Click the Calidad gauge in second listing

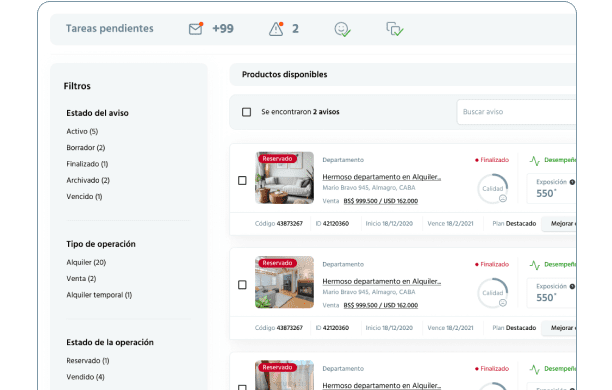[493, 293]
